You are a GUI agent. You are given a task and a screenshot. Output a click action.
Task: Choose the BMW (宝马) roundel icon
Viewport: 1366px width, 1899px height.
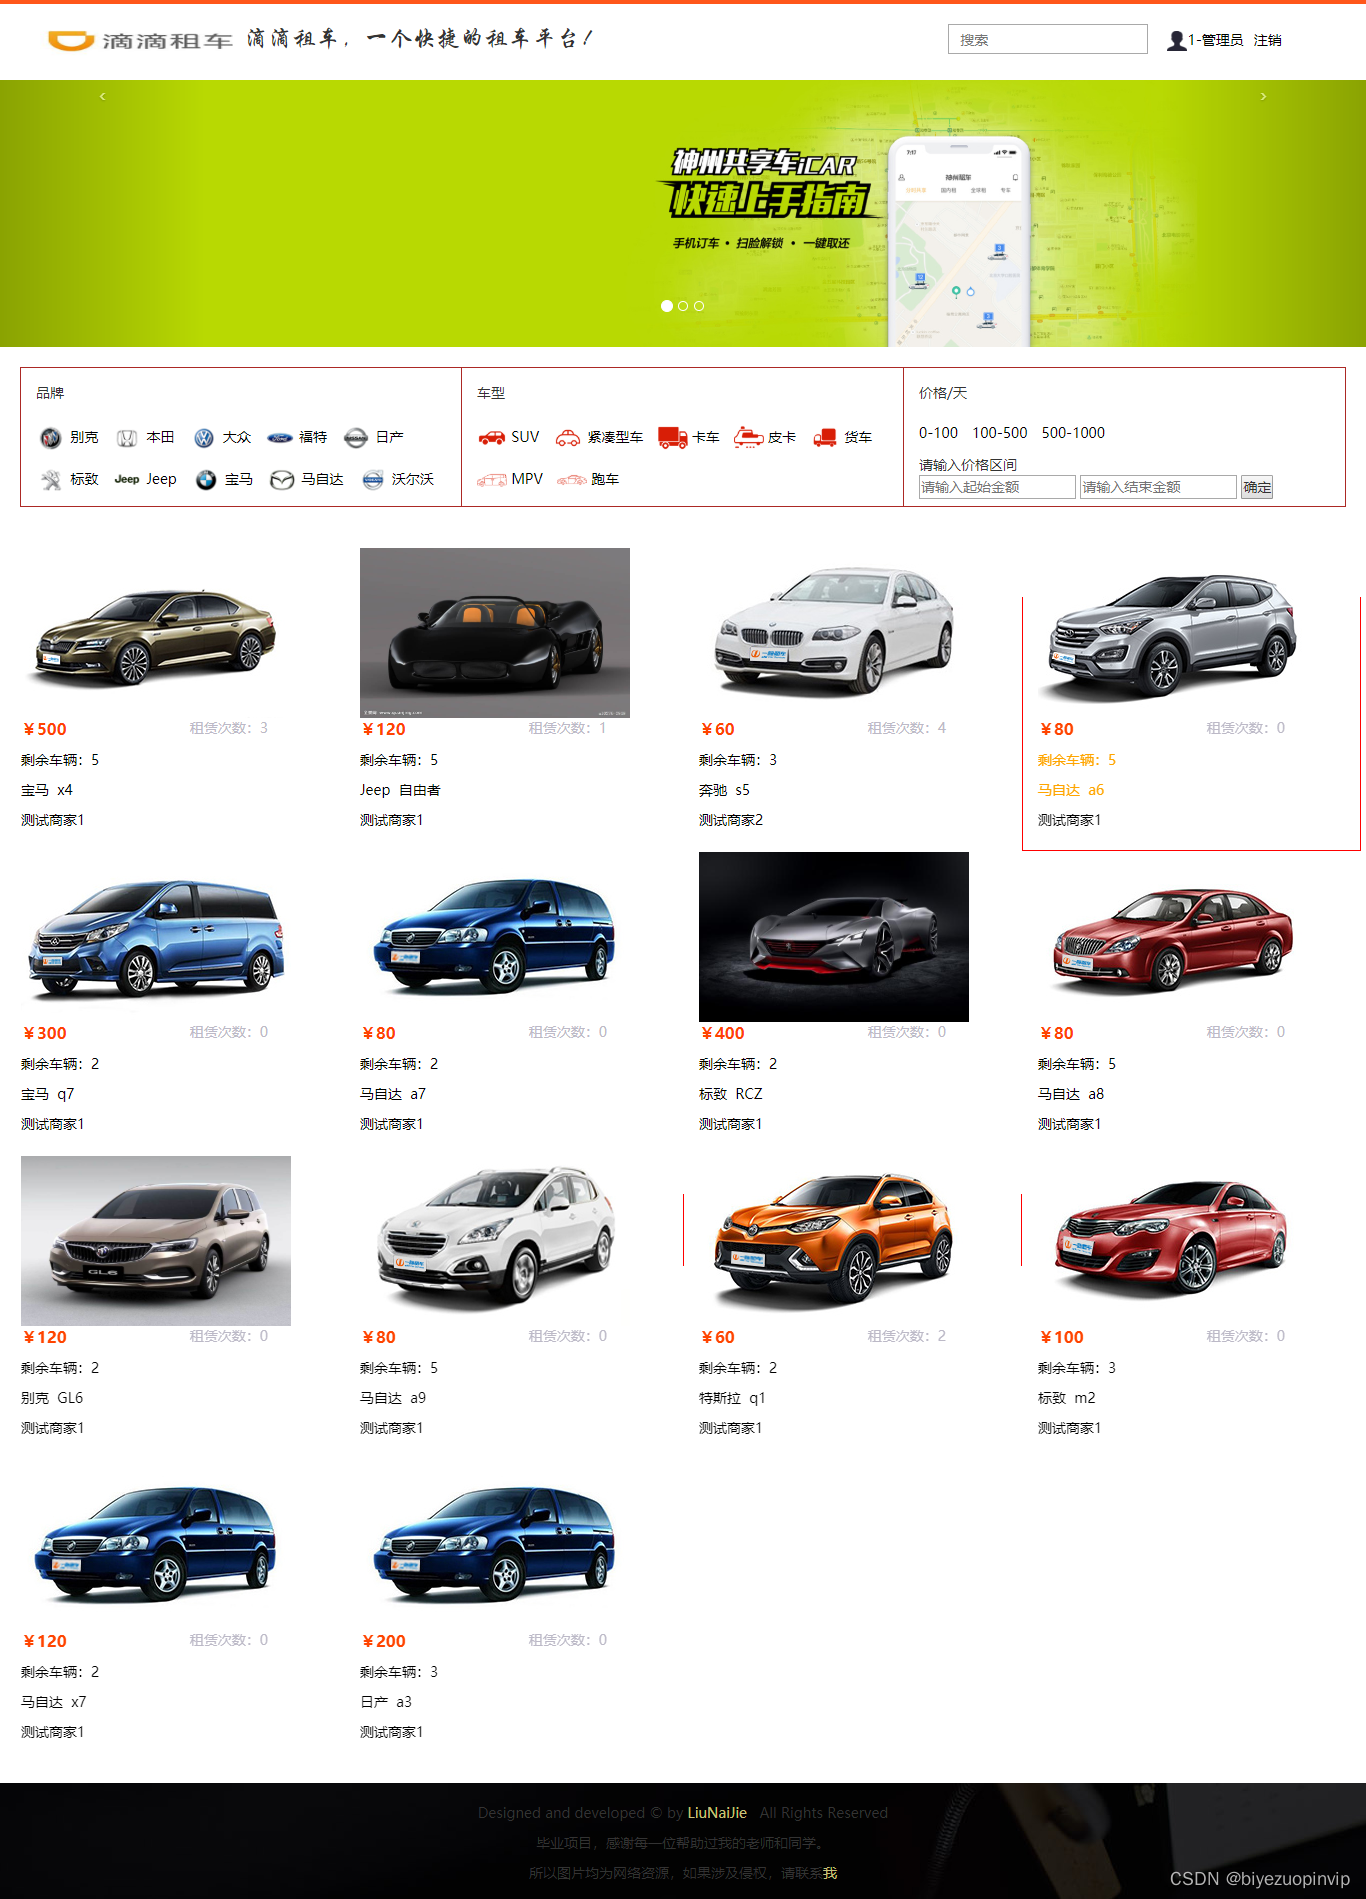[206, 480]
